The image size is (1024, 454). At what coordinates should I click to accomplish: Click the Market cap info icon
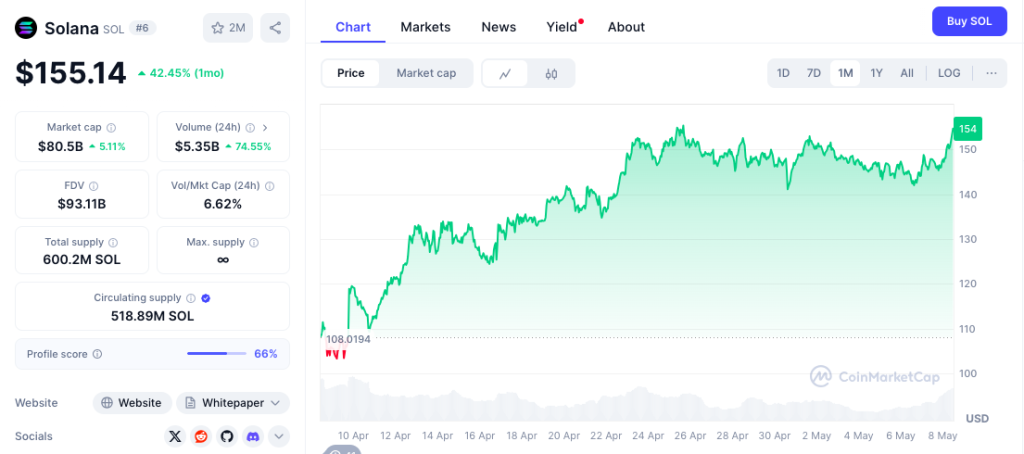[x=112, y=128]
